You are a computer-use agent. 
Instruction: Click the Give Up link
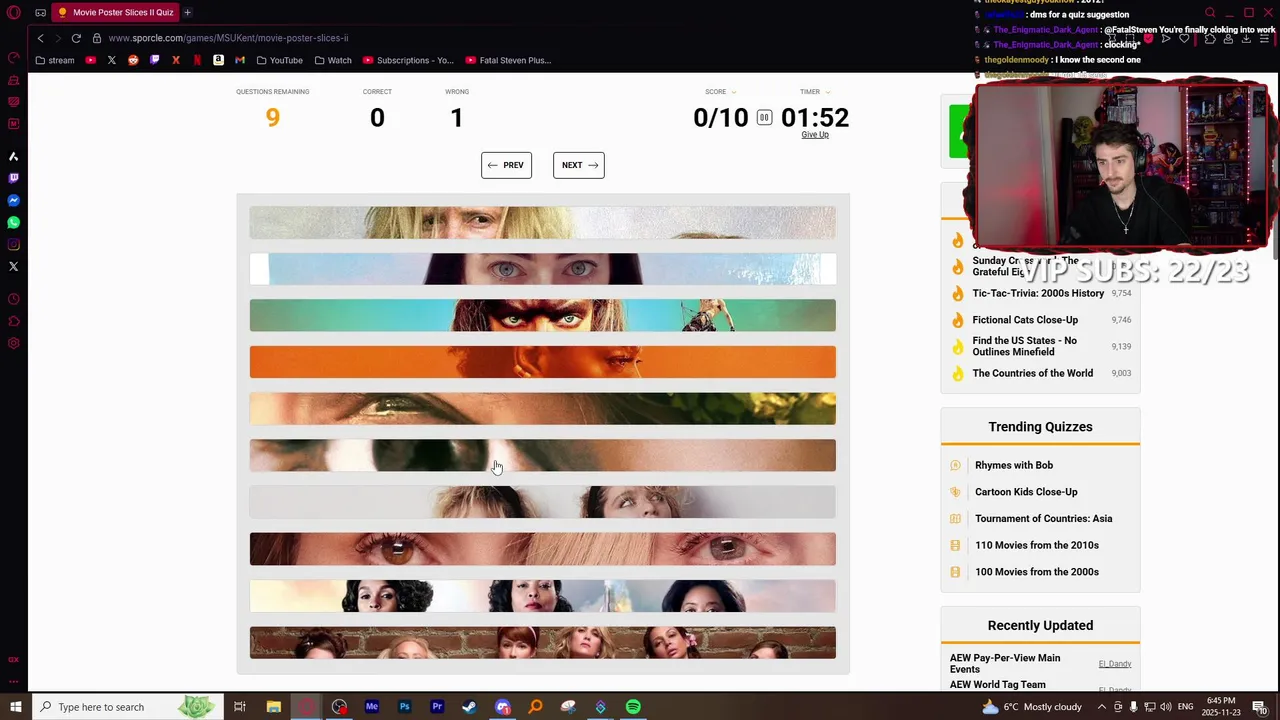[815, 135]
